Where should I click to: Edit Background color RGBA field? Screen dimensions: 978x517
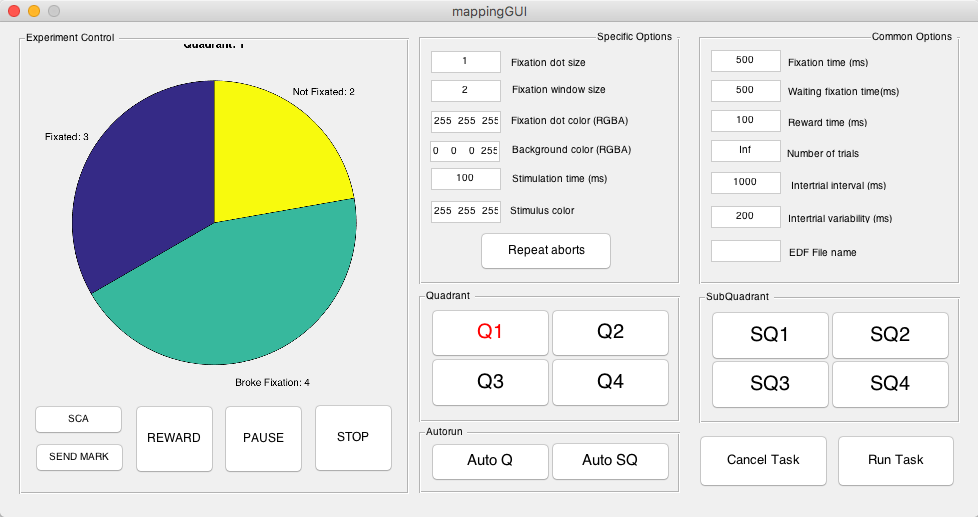pyautogui.click(x=465, y=151)
